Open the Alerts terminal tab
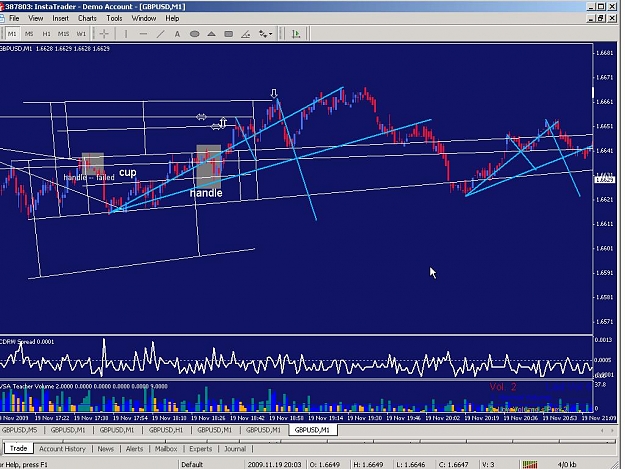625x469 pixels. 134,449
